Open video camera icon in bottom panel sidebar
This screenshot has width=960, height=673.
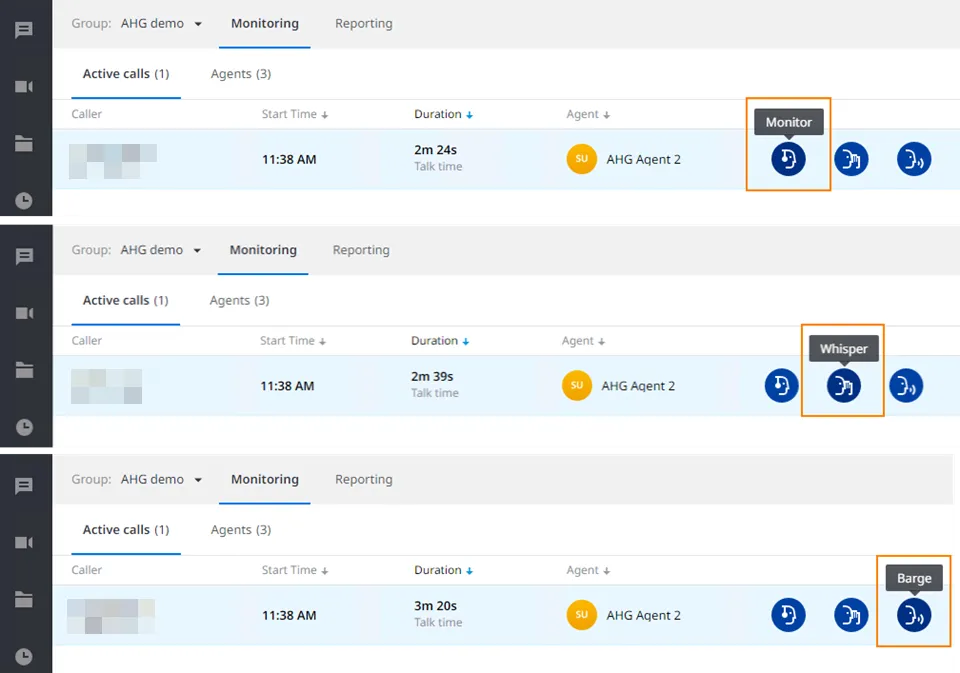pos(24,543)
